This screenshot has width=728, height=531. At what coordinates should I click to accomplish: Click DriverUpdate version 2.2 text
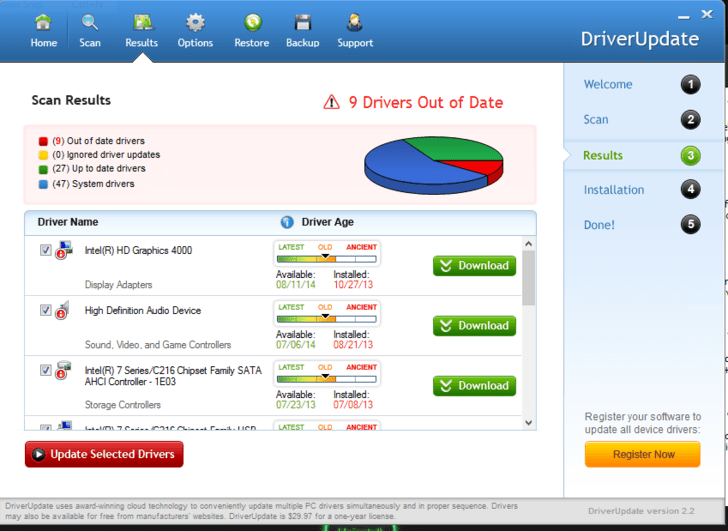[641, 511]
